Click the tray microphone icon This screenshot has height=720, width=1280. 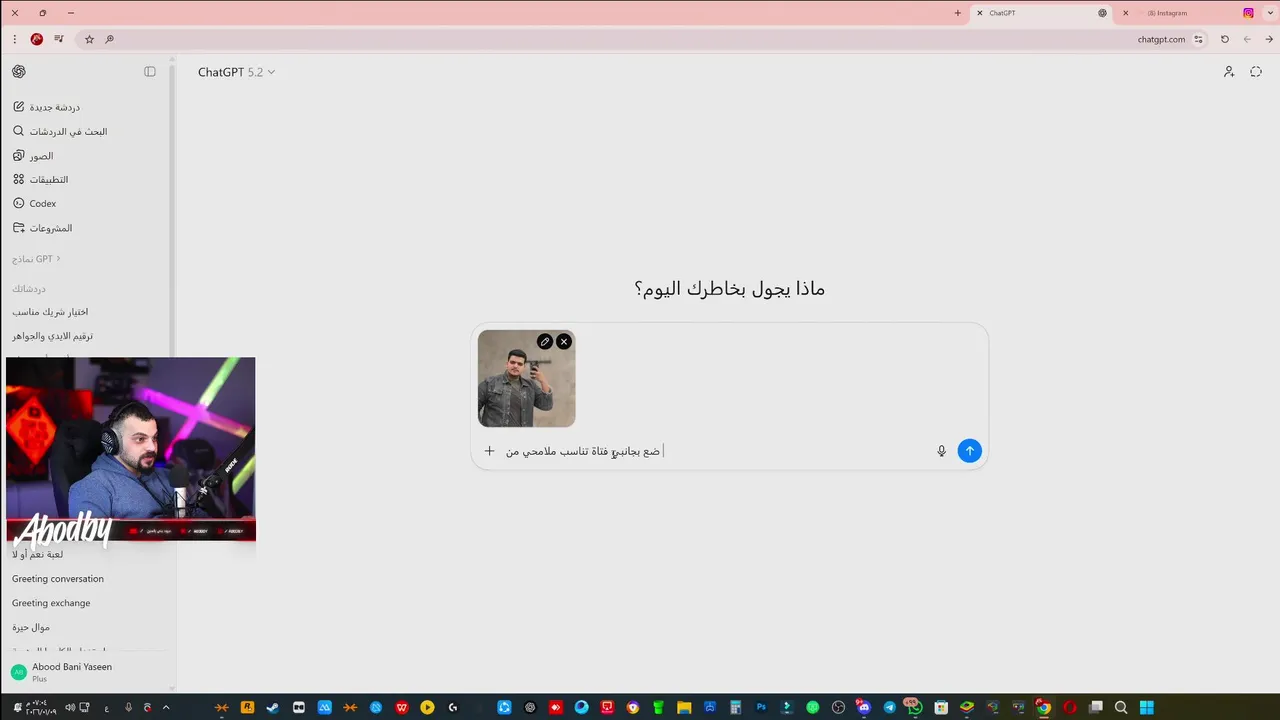(128, 707)
